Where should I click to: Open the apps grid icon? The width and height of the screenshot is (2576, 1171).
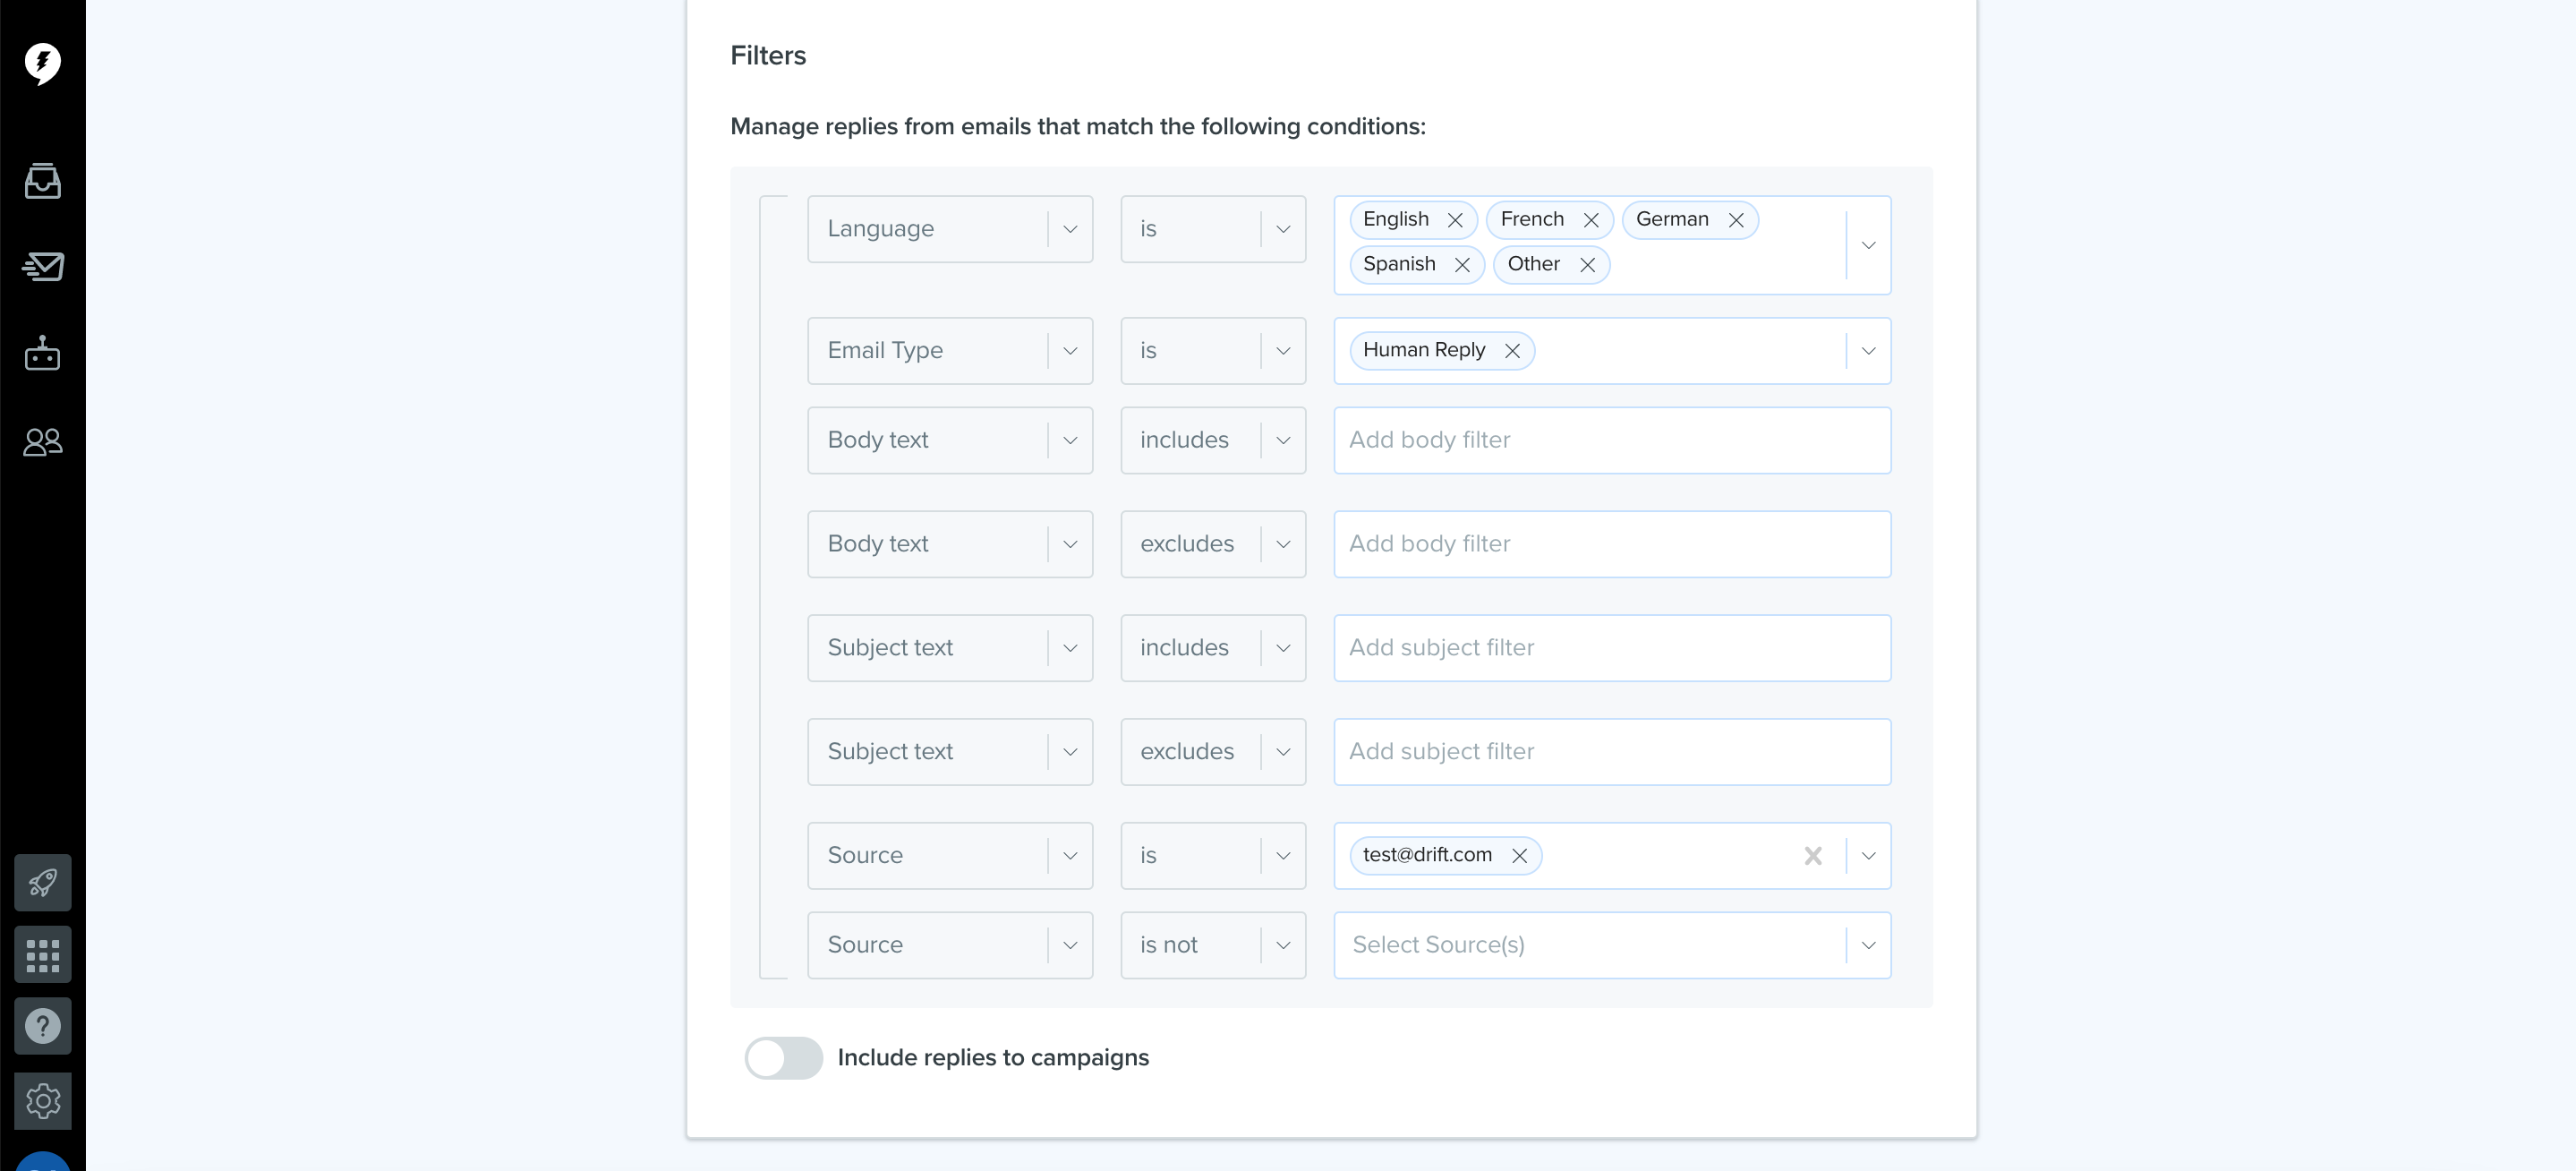click(42, 954)
